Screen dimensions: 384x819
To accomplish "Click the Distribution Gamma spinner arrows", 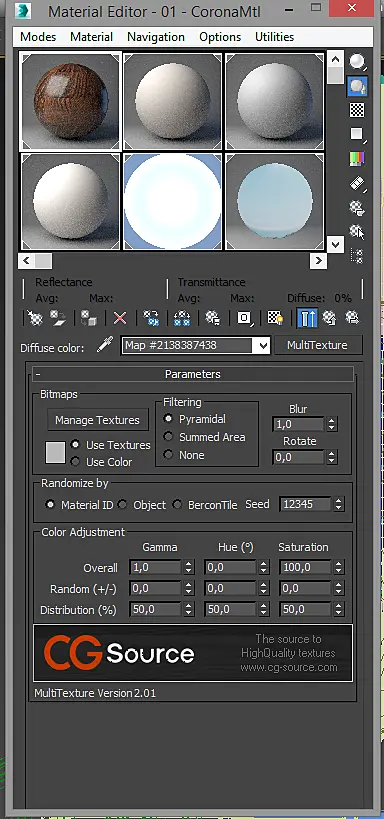I will 189,610.
